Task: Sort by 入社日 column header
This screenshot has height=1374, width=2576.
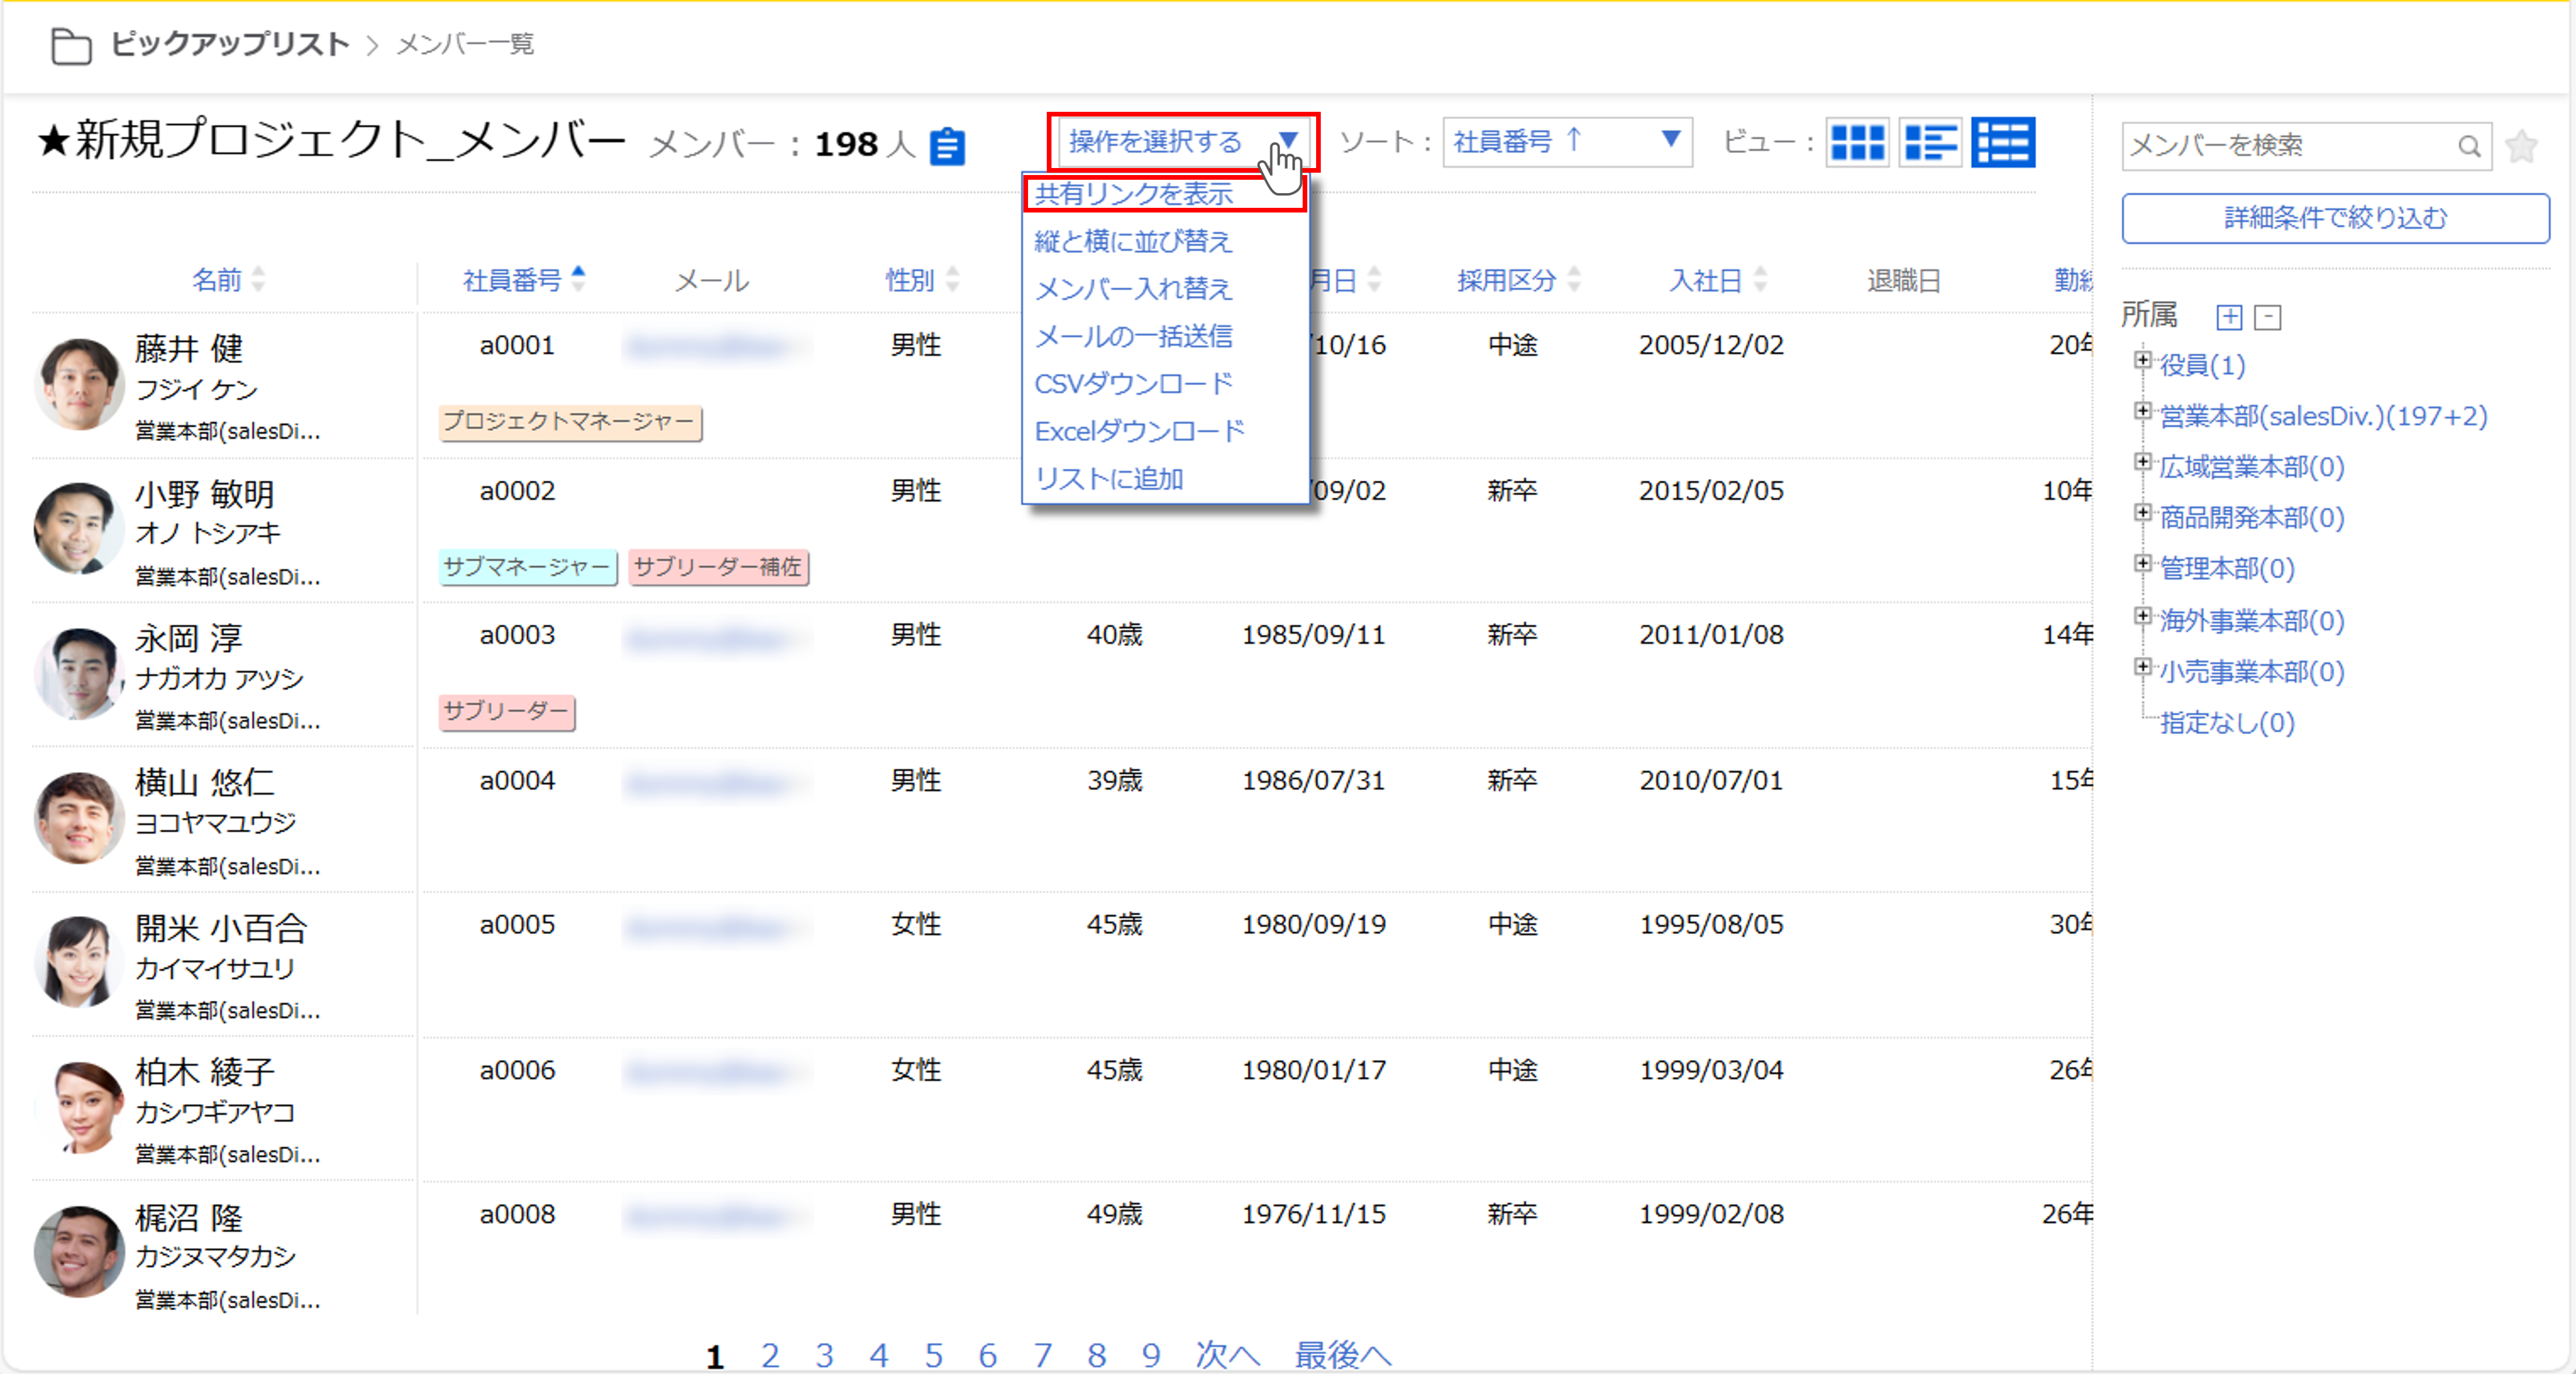Action: [1705, 280]
